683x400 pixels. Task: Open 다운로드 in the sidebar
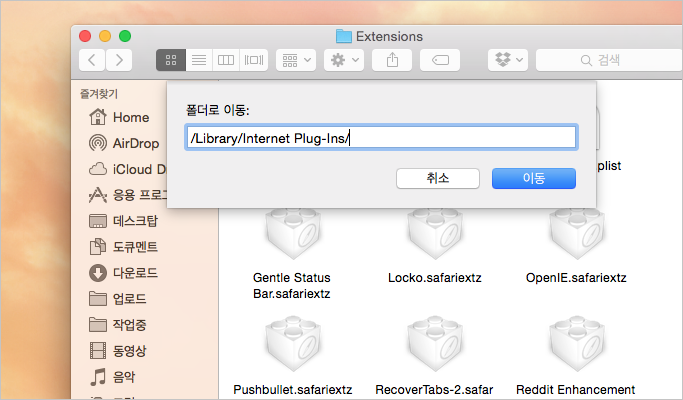pyautogui.click(x=123, y=273)
